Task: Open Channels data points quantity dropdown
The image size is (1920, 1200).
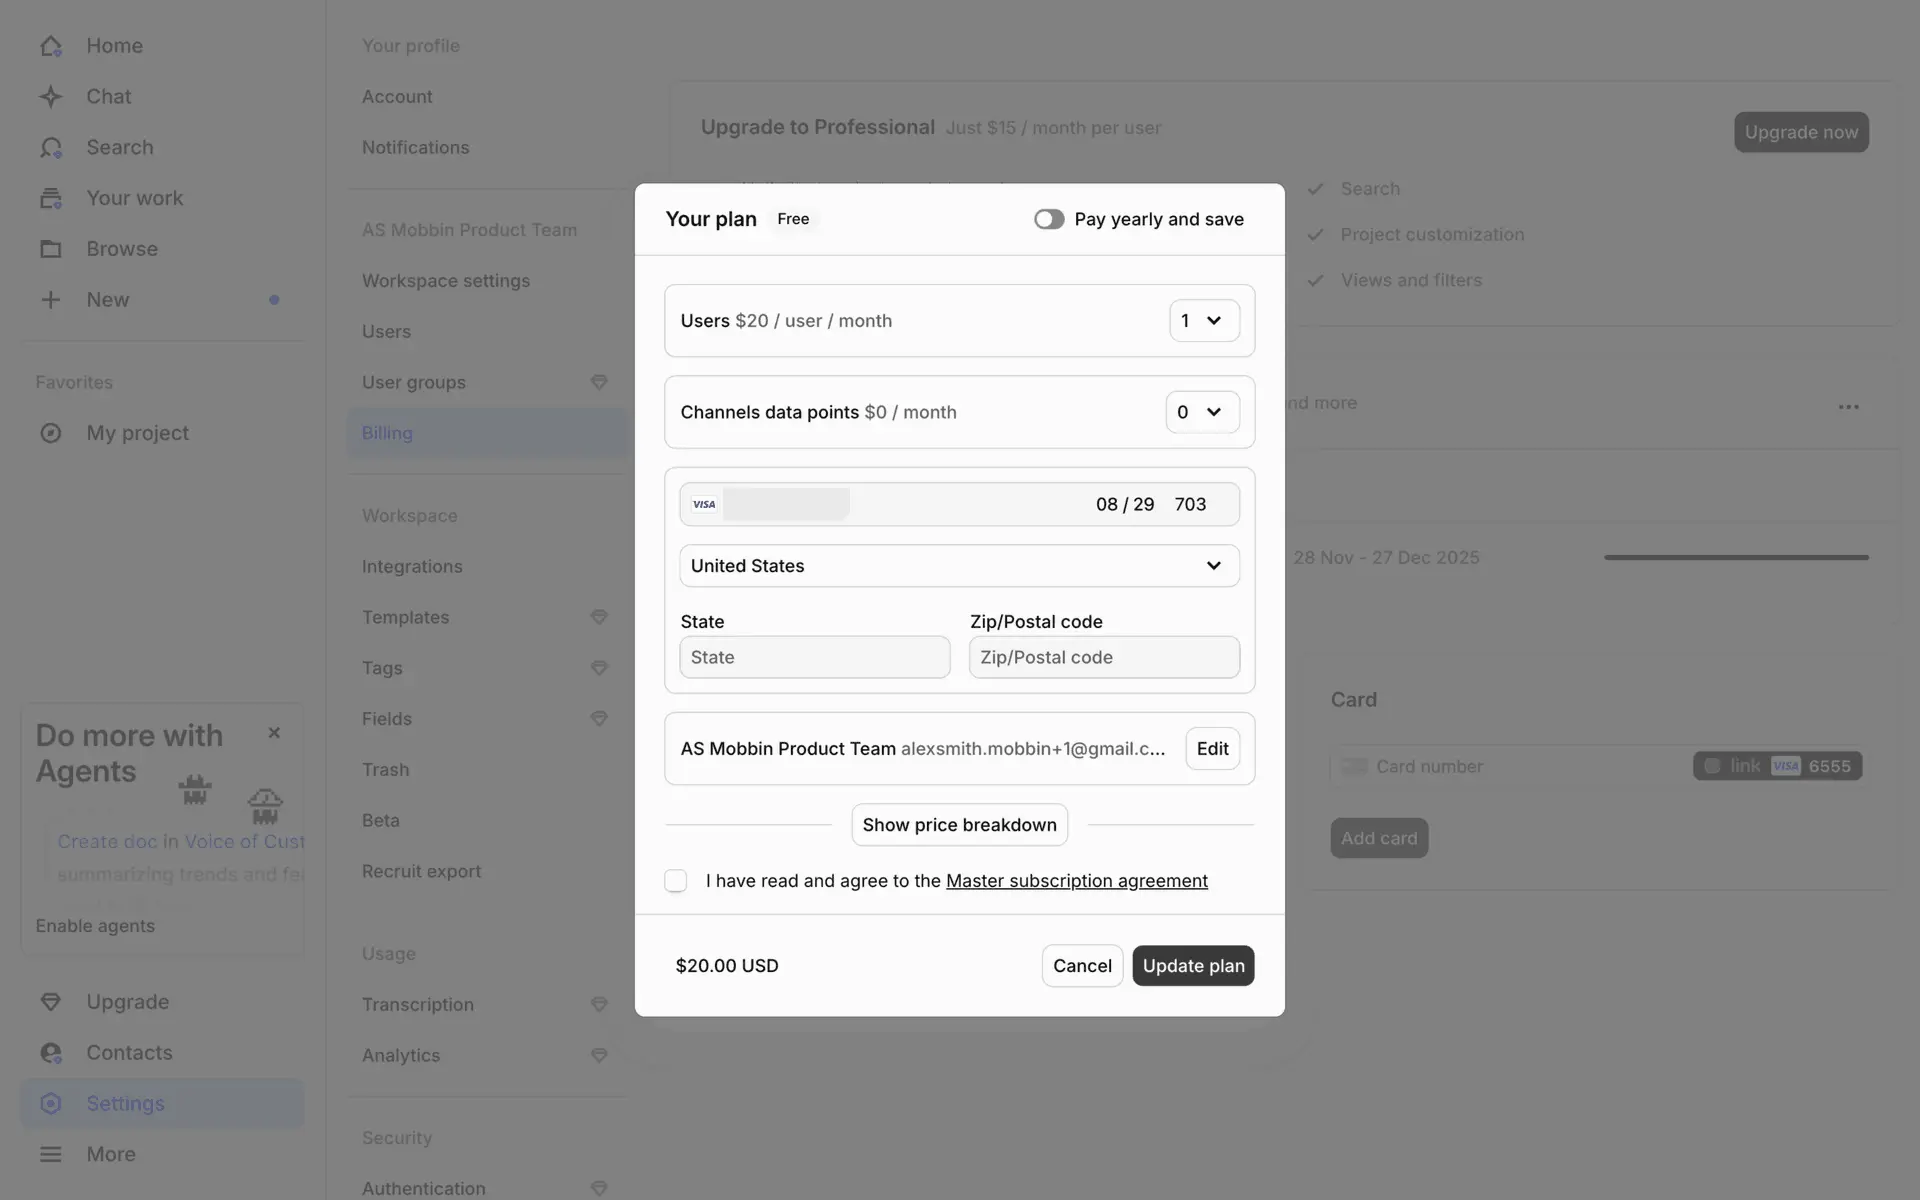Action: (x=1202, y=412)
